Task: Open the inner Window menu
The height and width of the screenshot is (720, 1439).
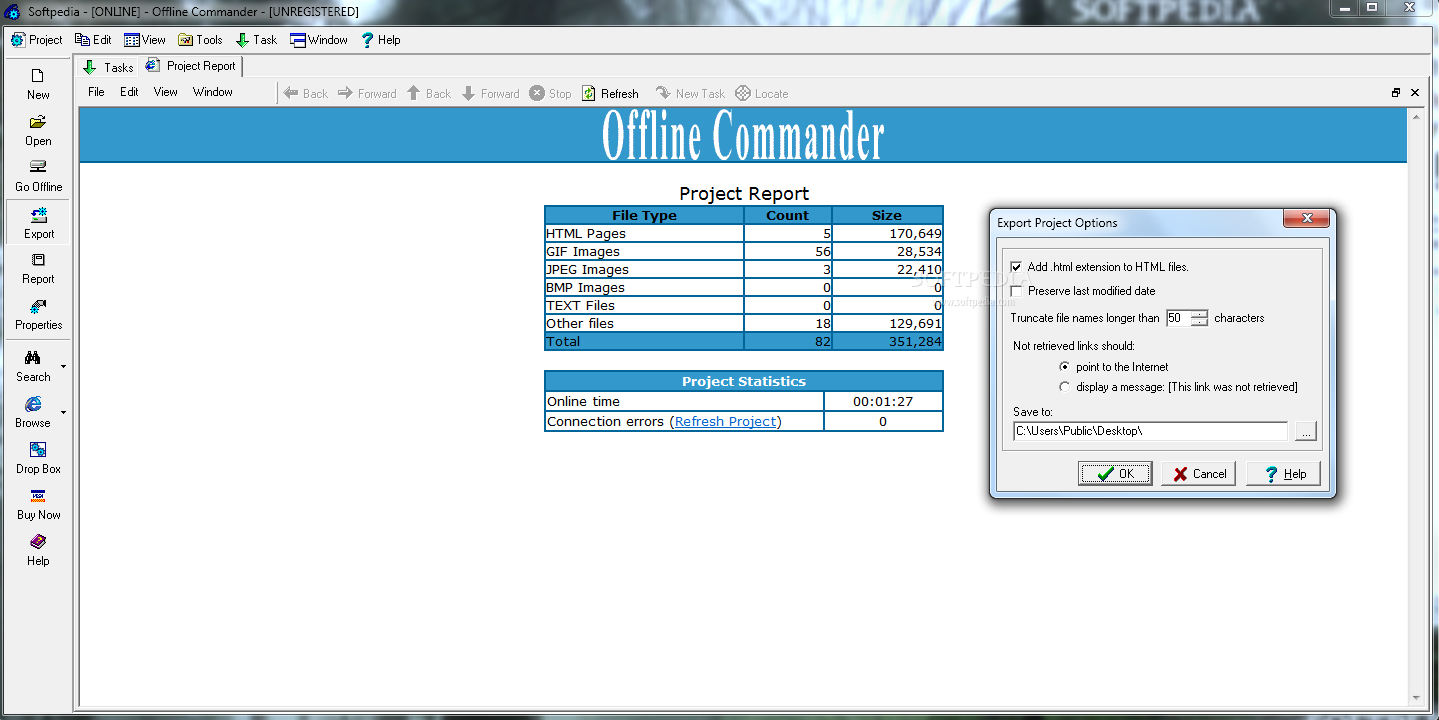Action: point(212,92)
